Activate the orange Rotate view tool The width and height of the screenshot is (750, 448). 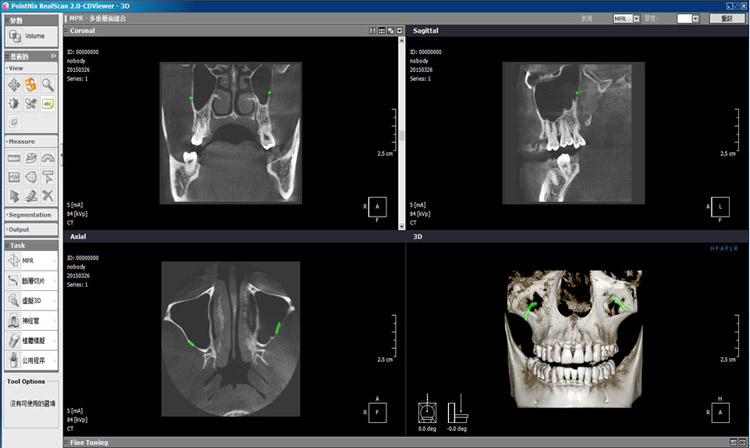pos(31,85)
